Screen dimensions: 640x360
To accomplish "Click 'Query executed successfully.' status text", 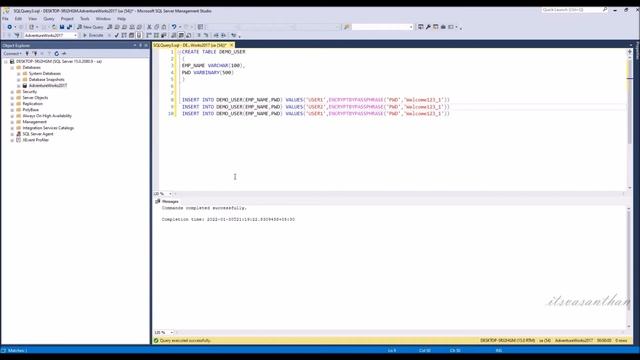I will tap(185, 340).
